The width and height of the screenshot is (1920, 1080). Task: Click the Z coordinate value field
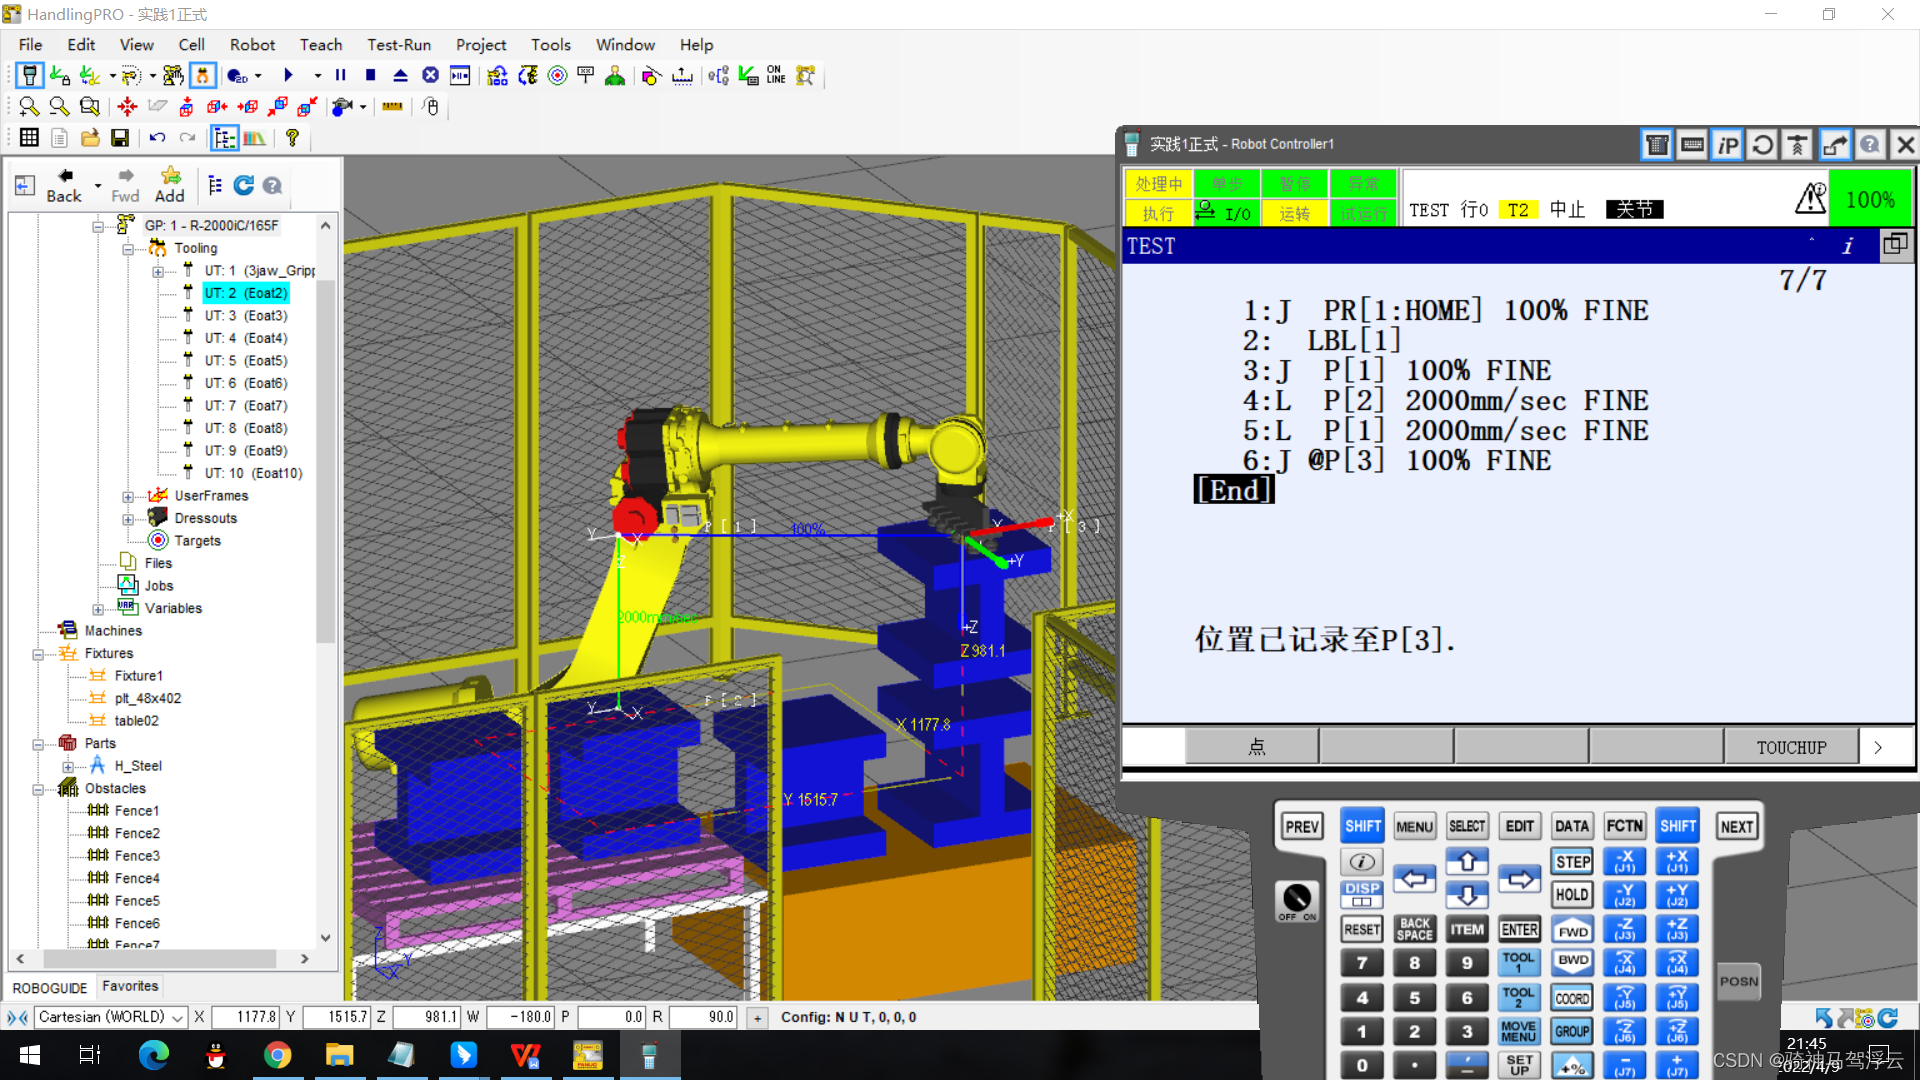[x=427, y=1017]
